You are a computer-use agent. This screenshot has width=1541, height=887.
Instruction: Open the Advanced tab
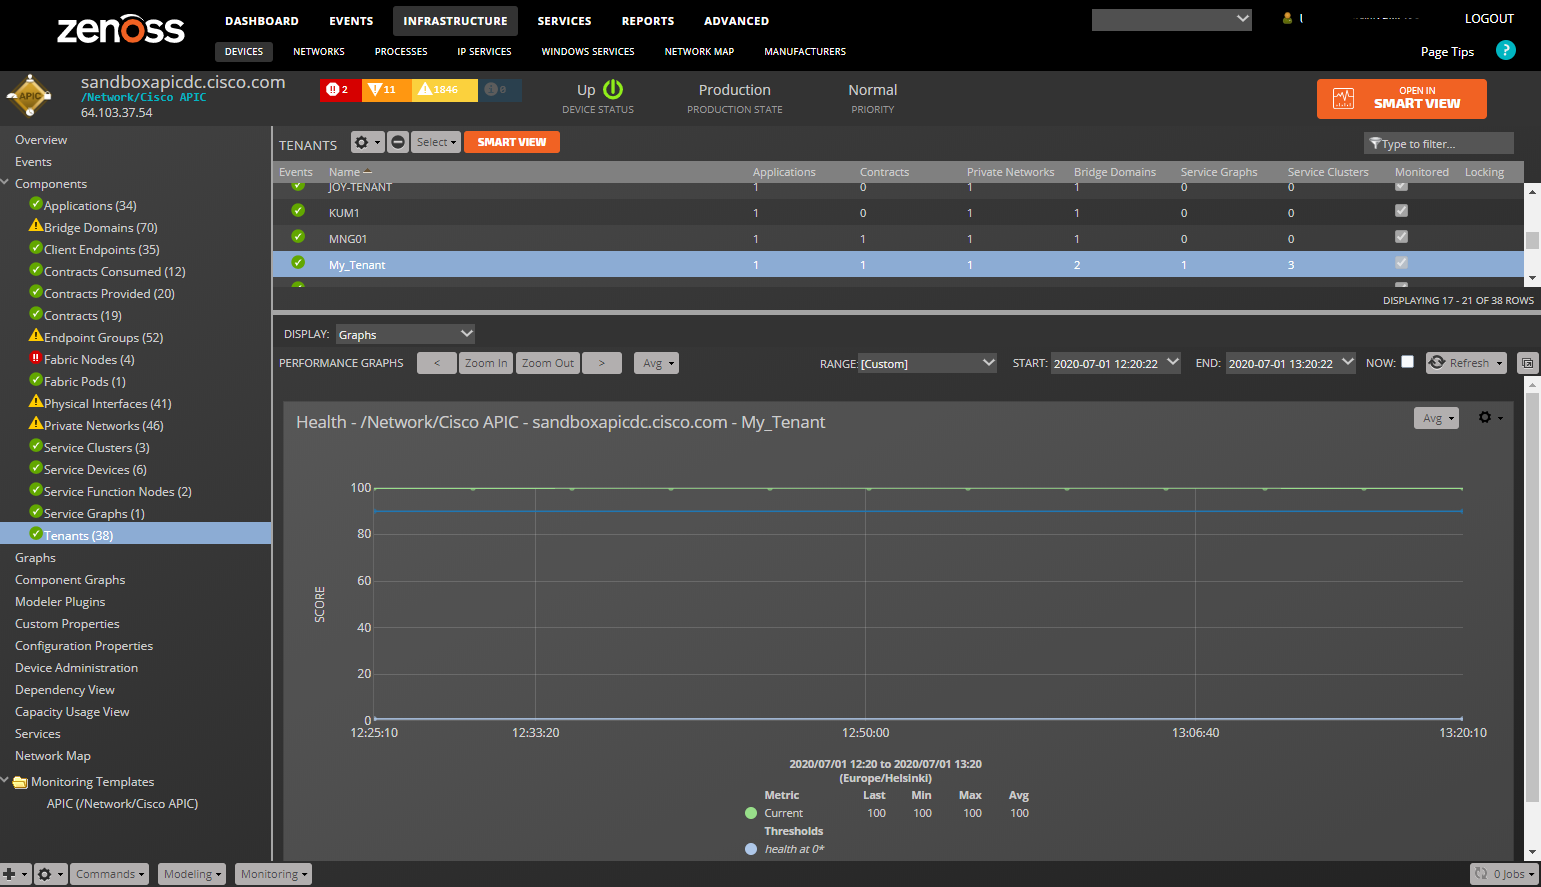(x=737, y=21)
